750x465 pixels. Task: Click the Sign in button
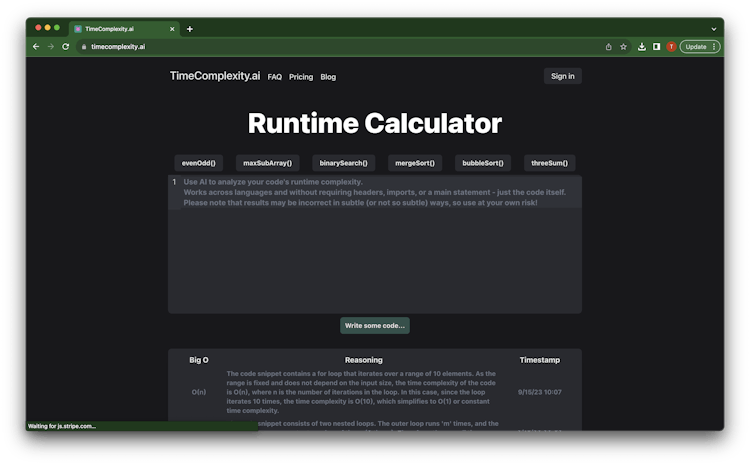click(562, 76)
